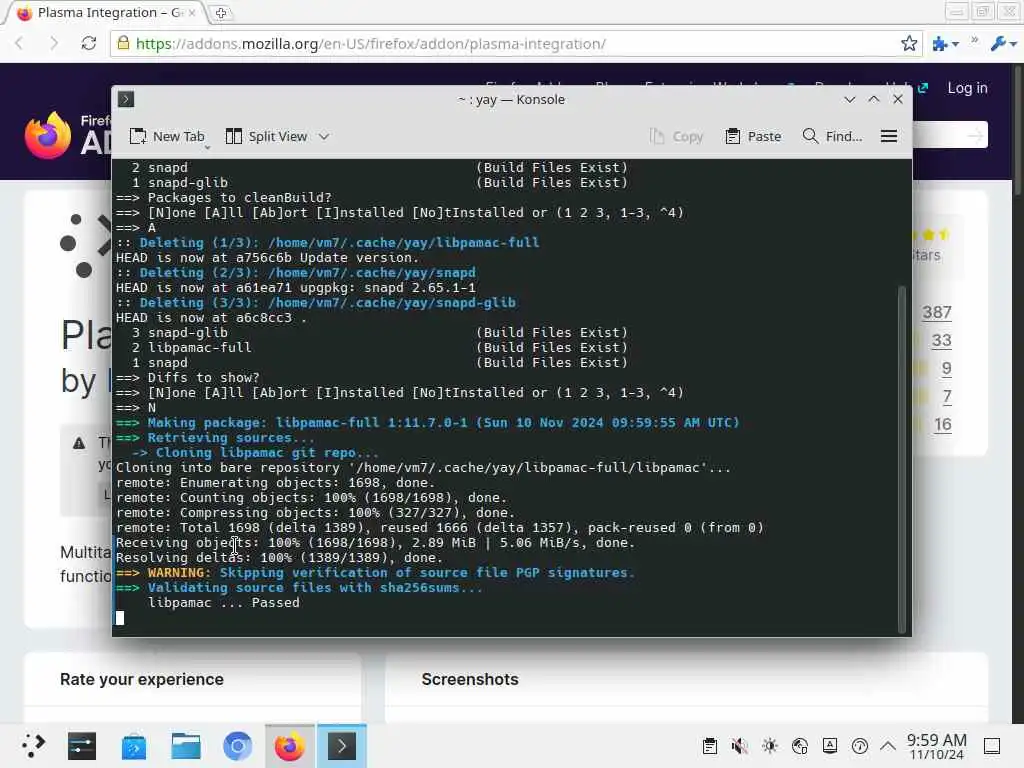This screenshot has width=1024, height=768.
Task: Close the Plasma Integration tab
Action: 192,13
